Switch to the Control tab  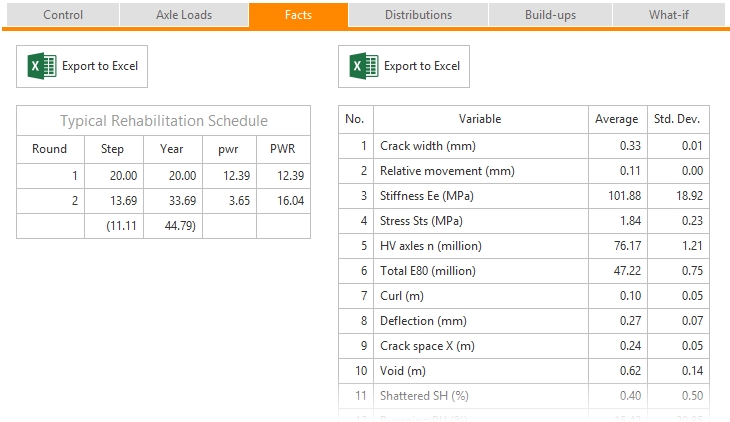click(x=63, y=15)
